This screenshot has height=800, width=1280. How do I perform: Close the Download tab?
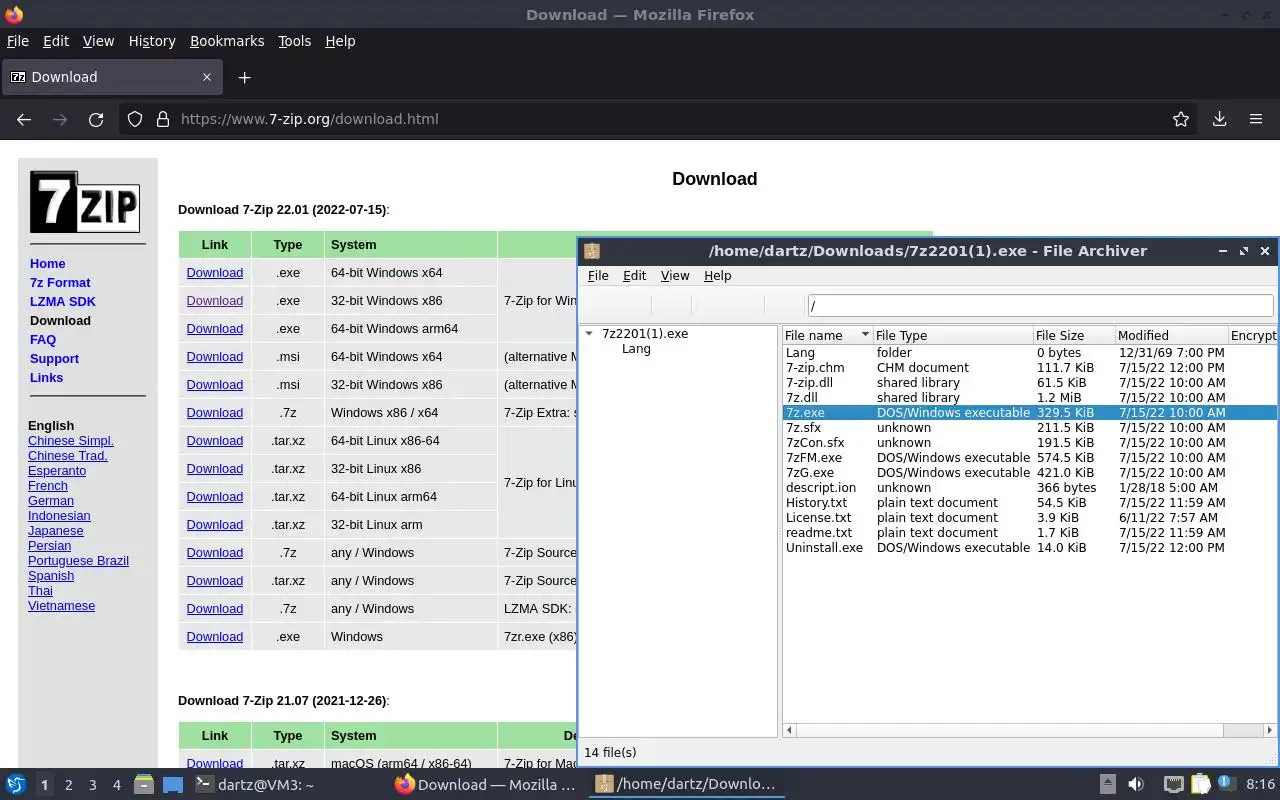tap(207, 77)
